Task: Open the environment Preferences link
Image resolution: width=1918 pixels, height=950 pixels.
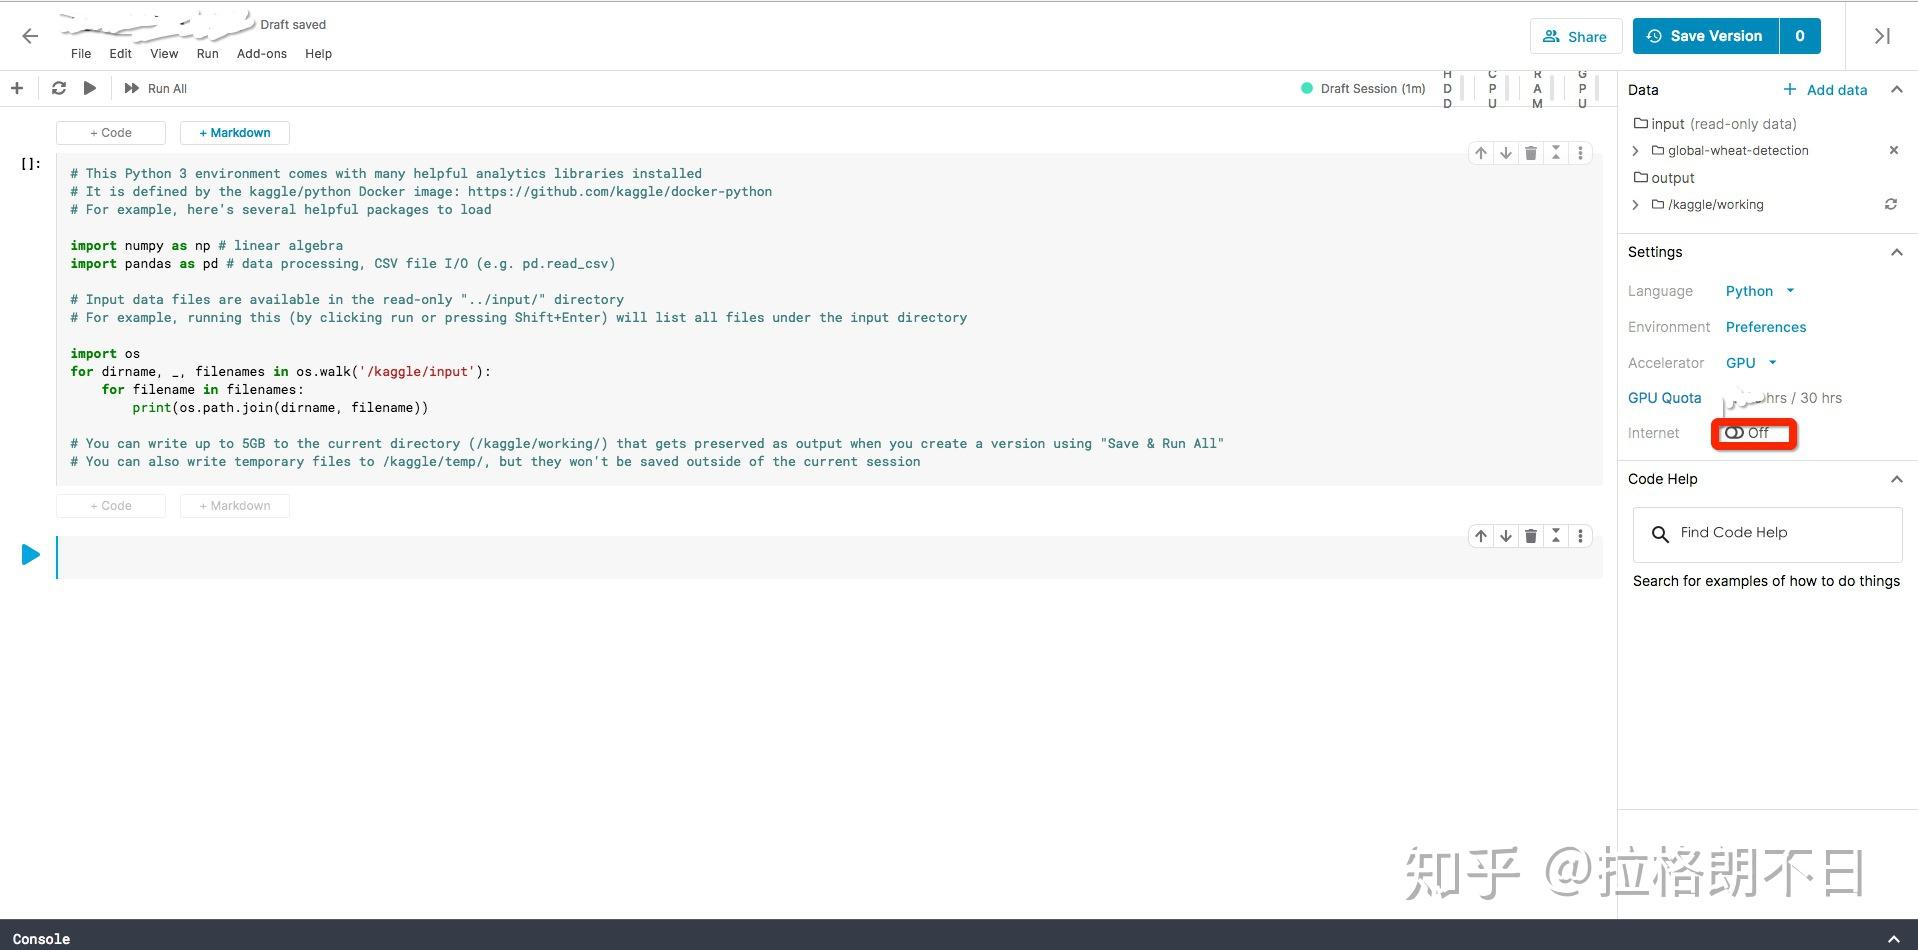Action: [1765, 327]
